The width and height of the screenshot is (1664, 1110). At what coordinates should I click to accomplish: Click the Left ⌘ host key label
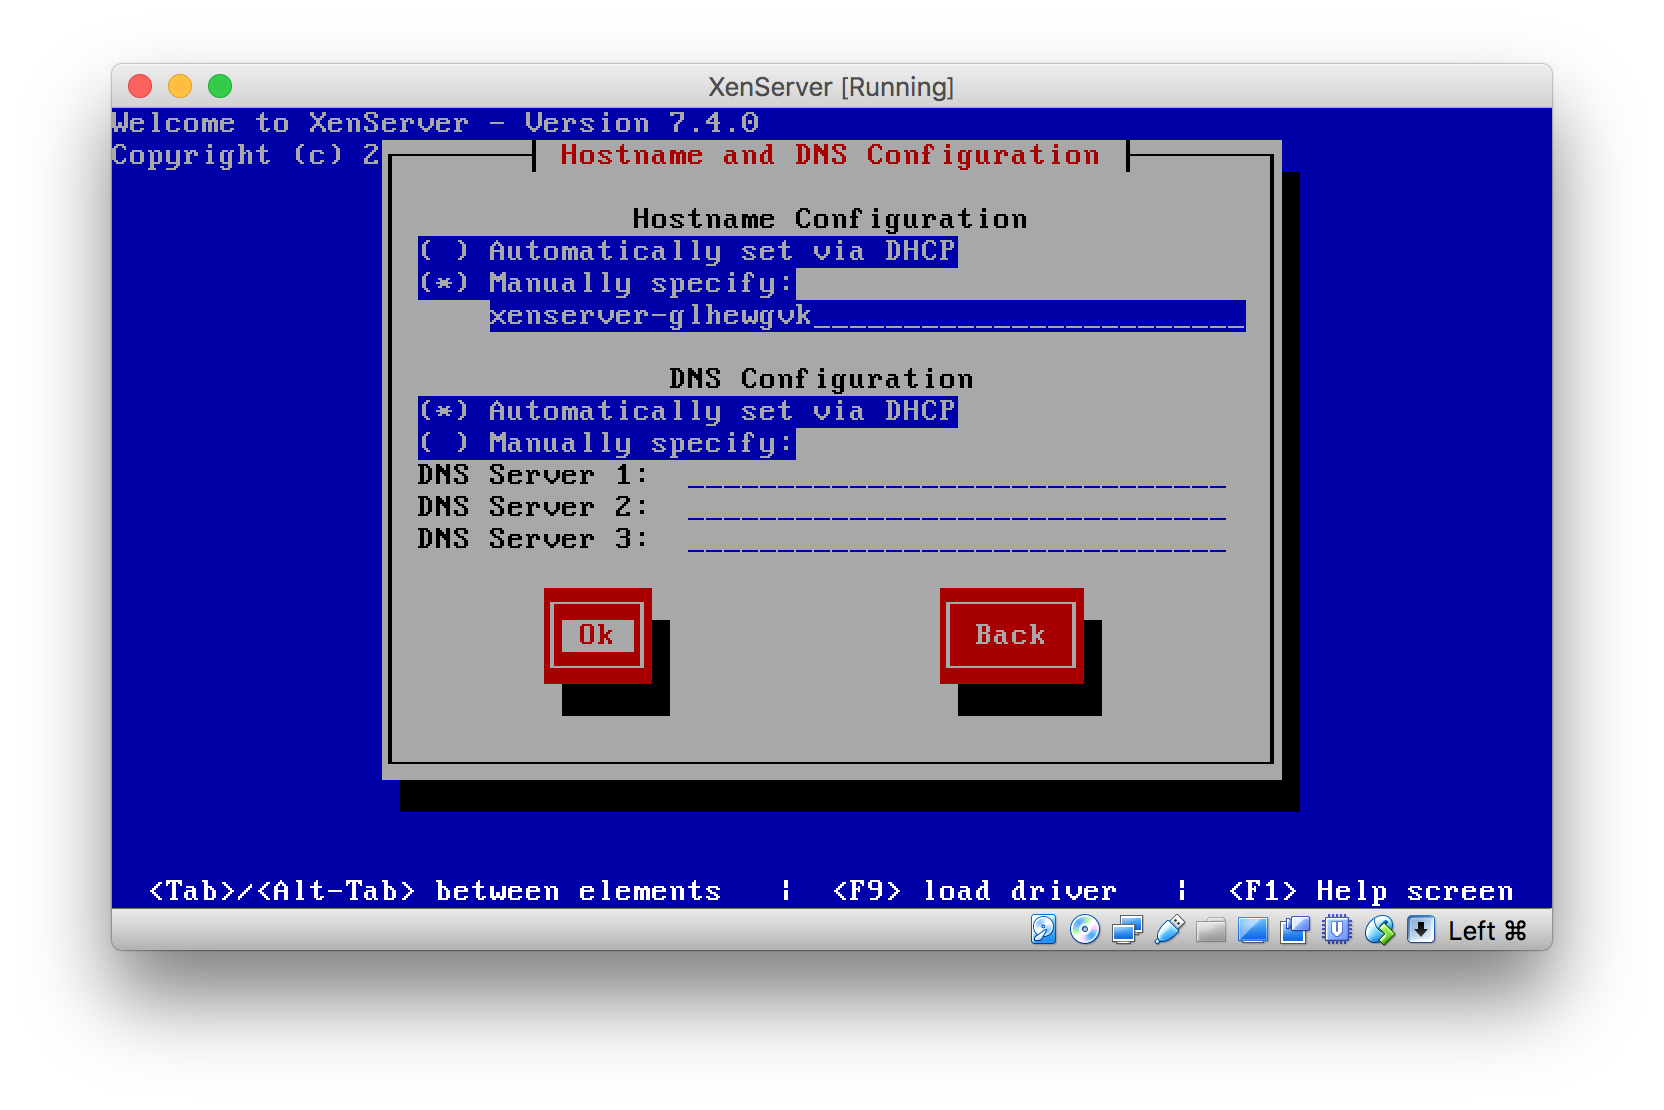point(1487,931)
